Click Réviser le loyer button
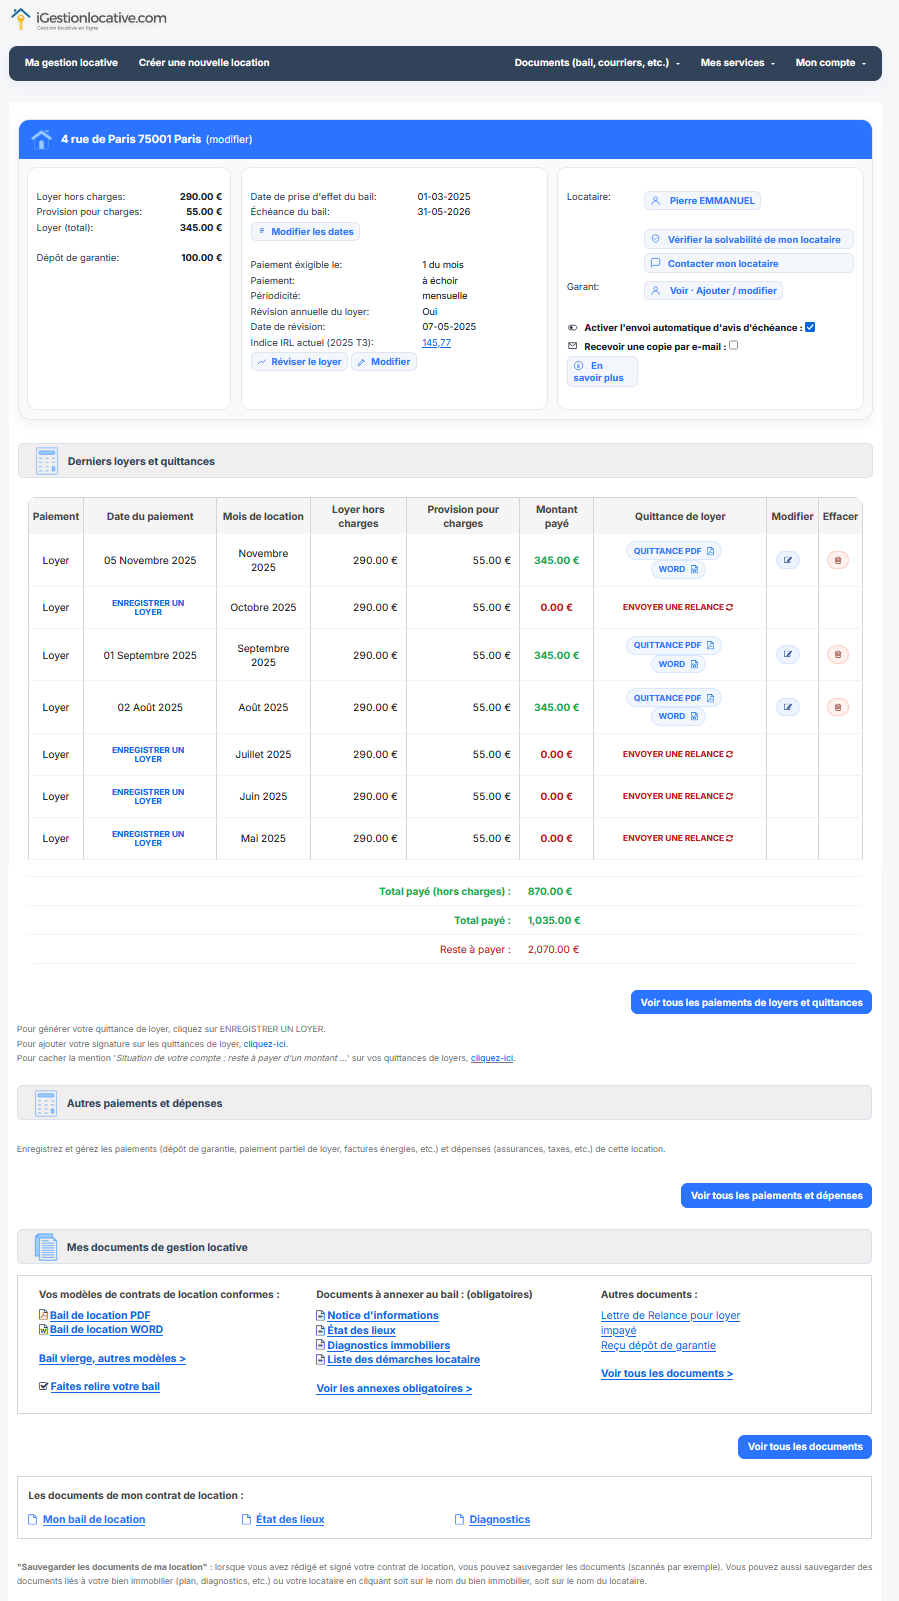This screenshot has height=1601, width=899. click(x=299, y=362)
